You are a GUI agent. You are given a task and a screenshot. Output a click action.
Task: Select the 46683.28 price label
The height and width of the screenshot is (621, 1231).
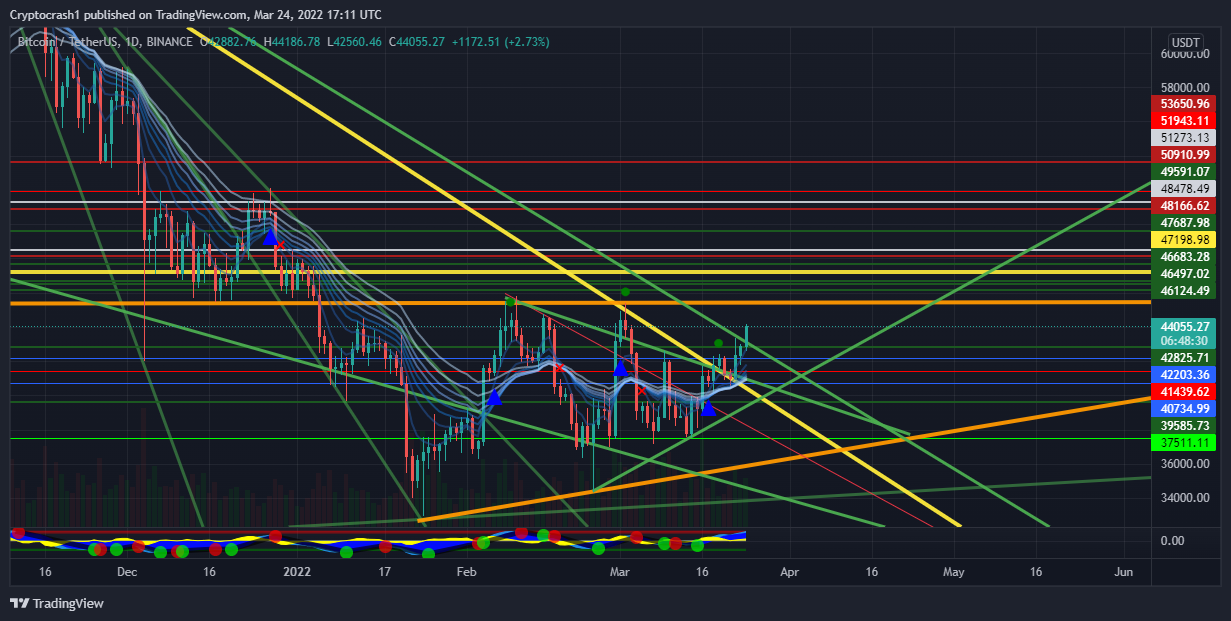click(x=1184, y=256)
